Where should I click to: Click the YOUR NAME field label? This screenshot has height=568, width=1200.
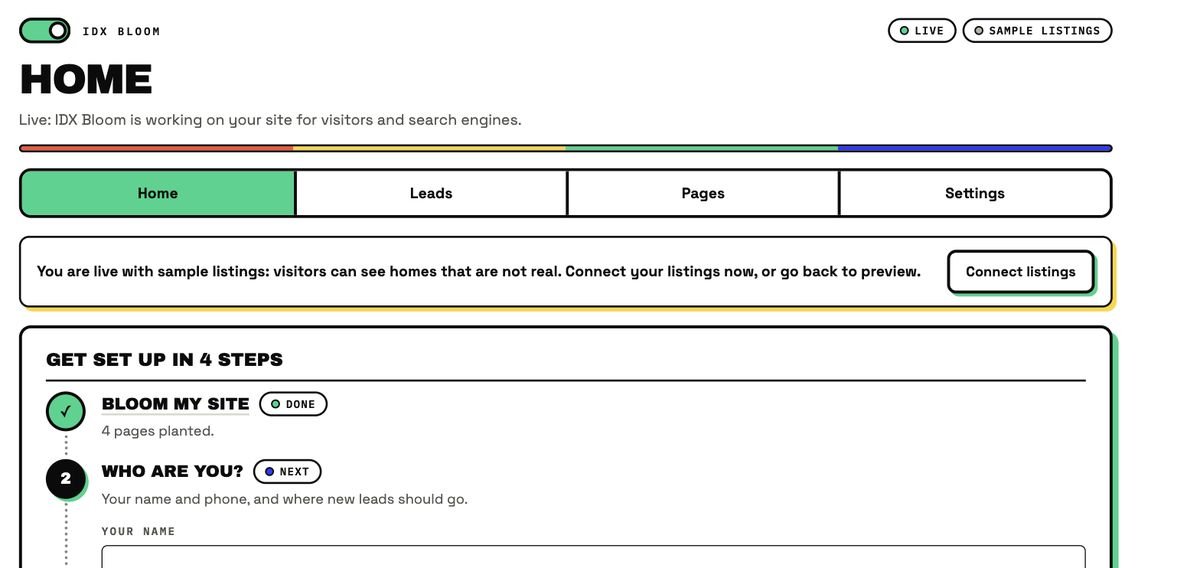tap(139, 532)
